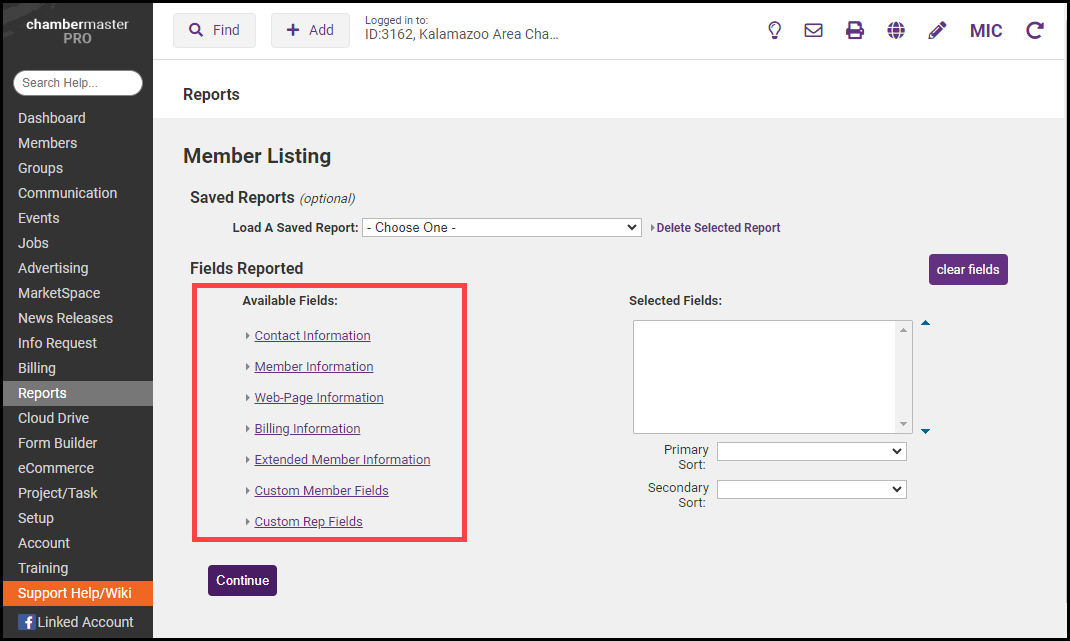The image size is (1070, 641).
Task: Click the printer icon in header
Action: click(855, 30)
